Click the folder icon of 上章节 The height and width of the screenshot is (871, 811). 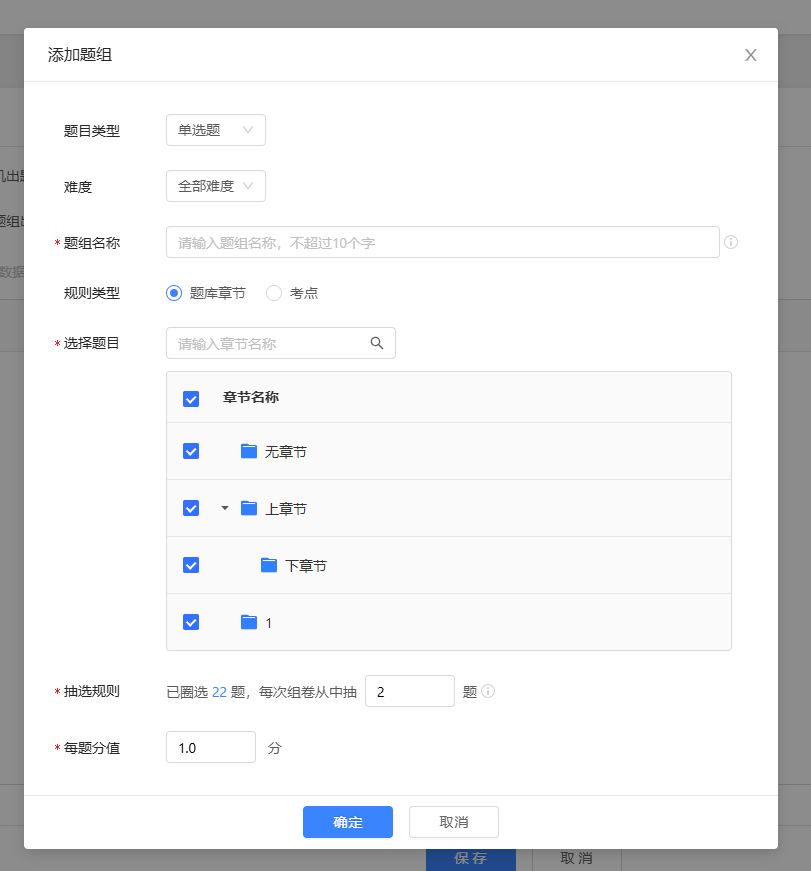[x=249, y=508]
